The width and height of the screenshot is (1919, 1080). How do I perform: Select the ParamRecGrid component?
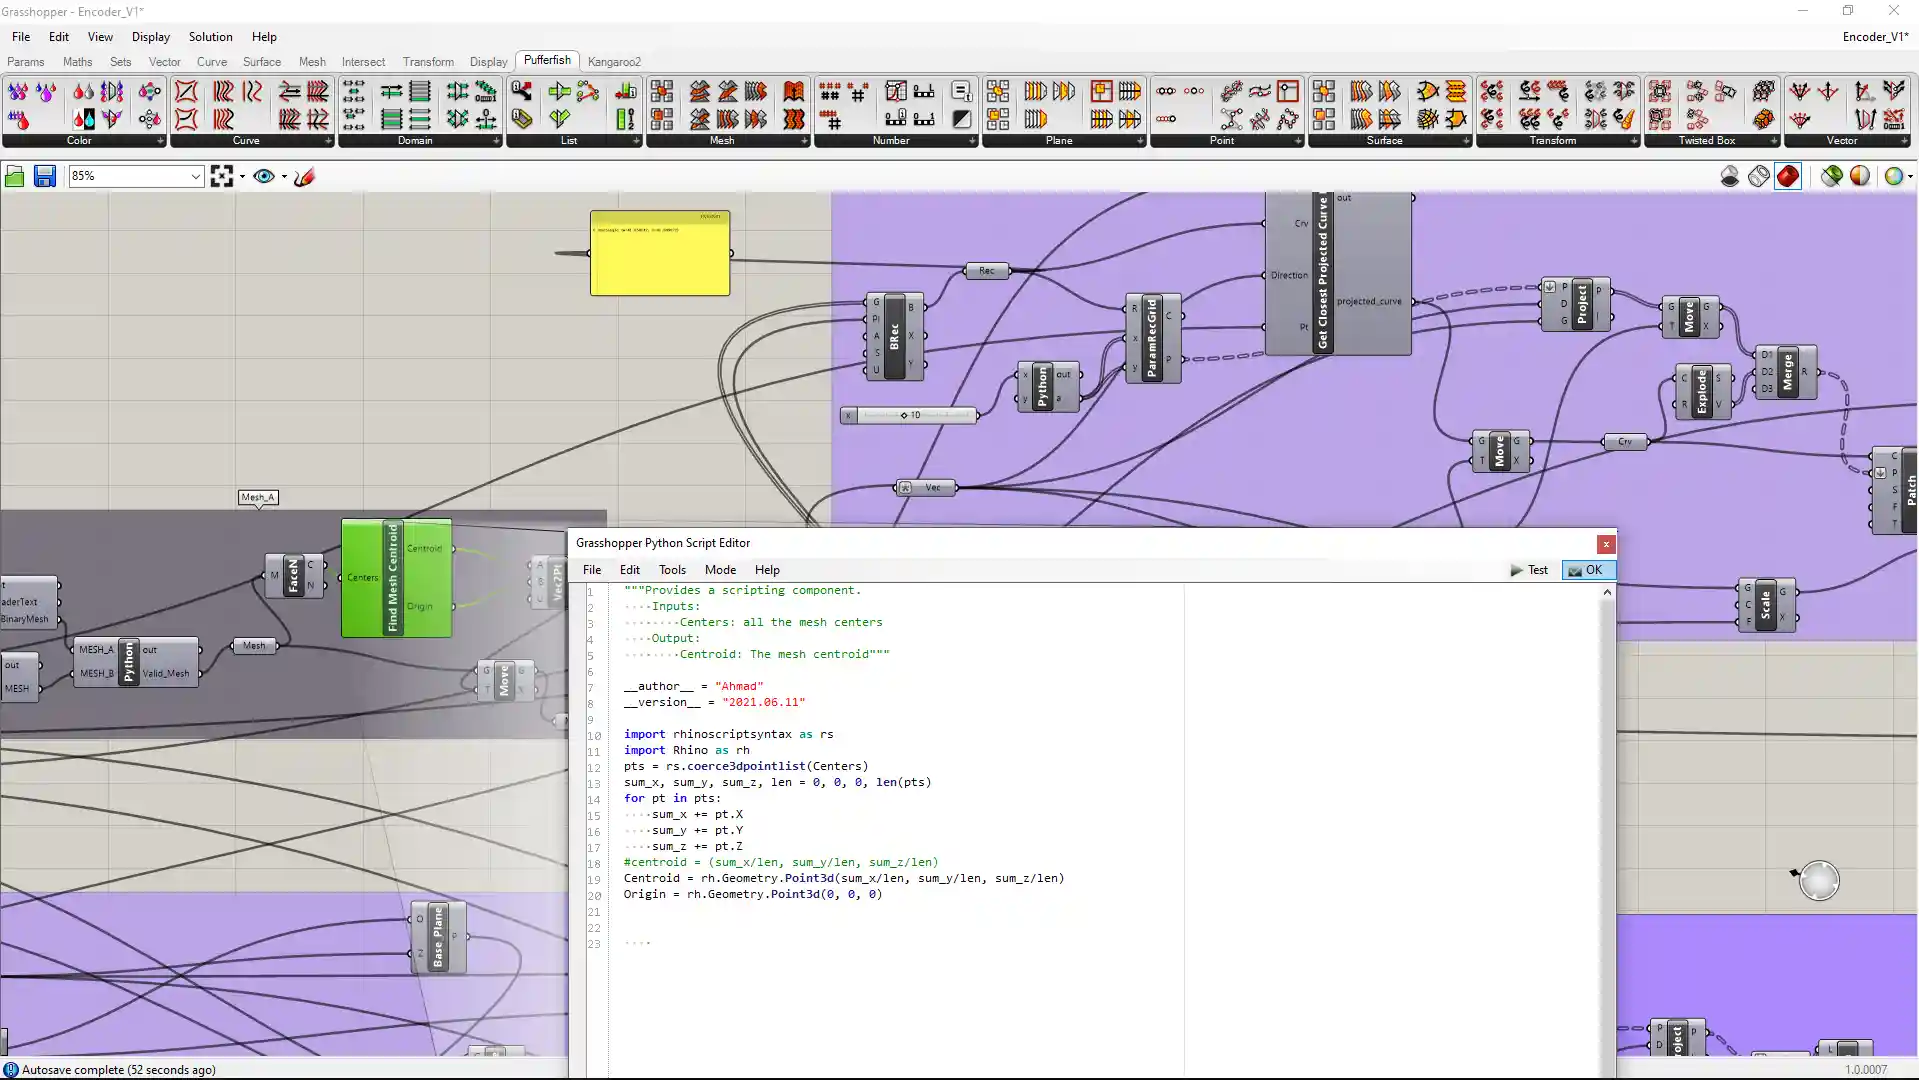(1151, 338)
